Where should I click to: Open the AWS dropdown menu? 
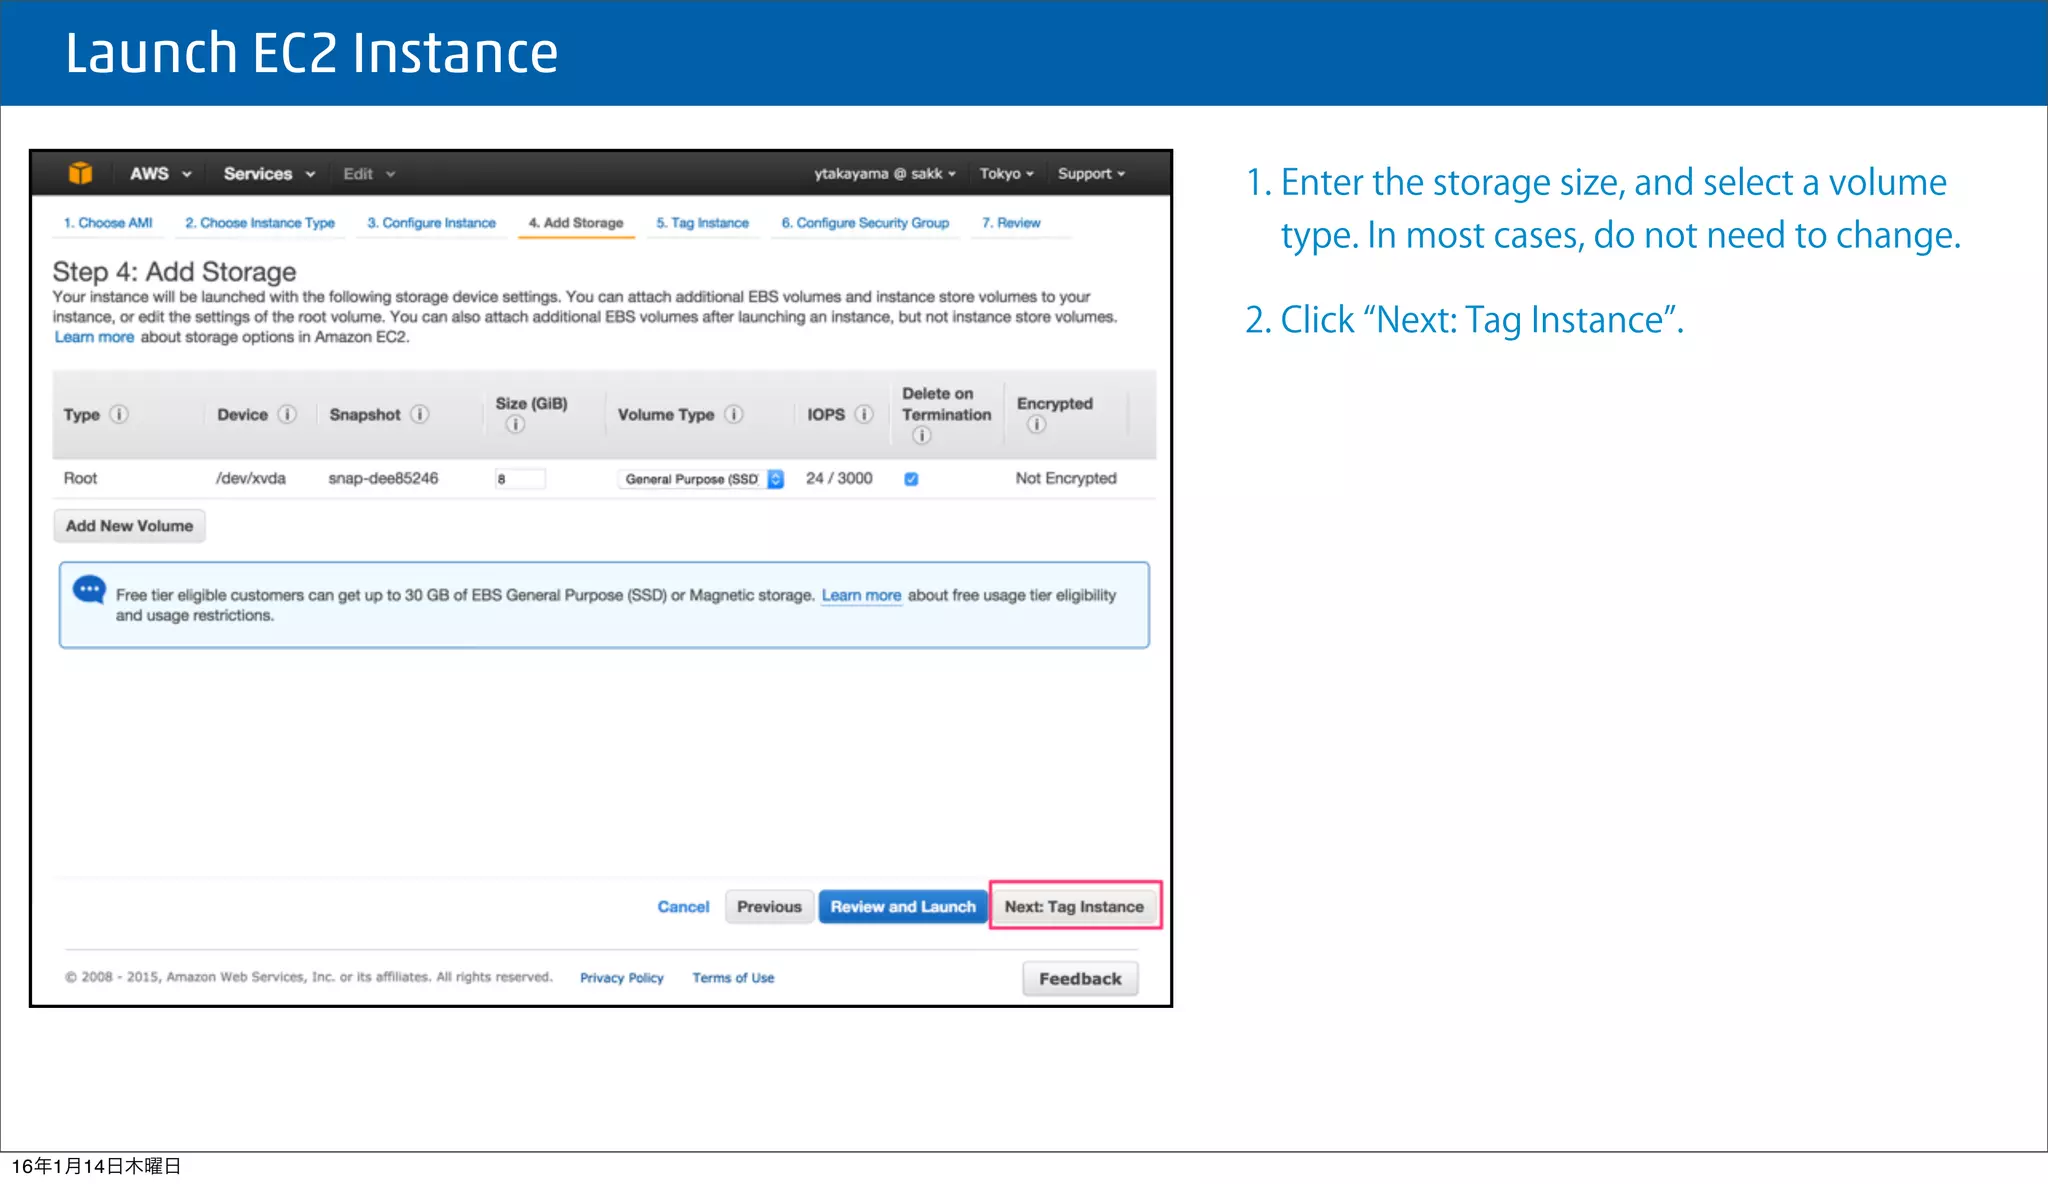[160, 173]
